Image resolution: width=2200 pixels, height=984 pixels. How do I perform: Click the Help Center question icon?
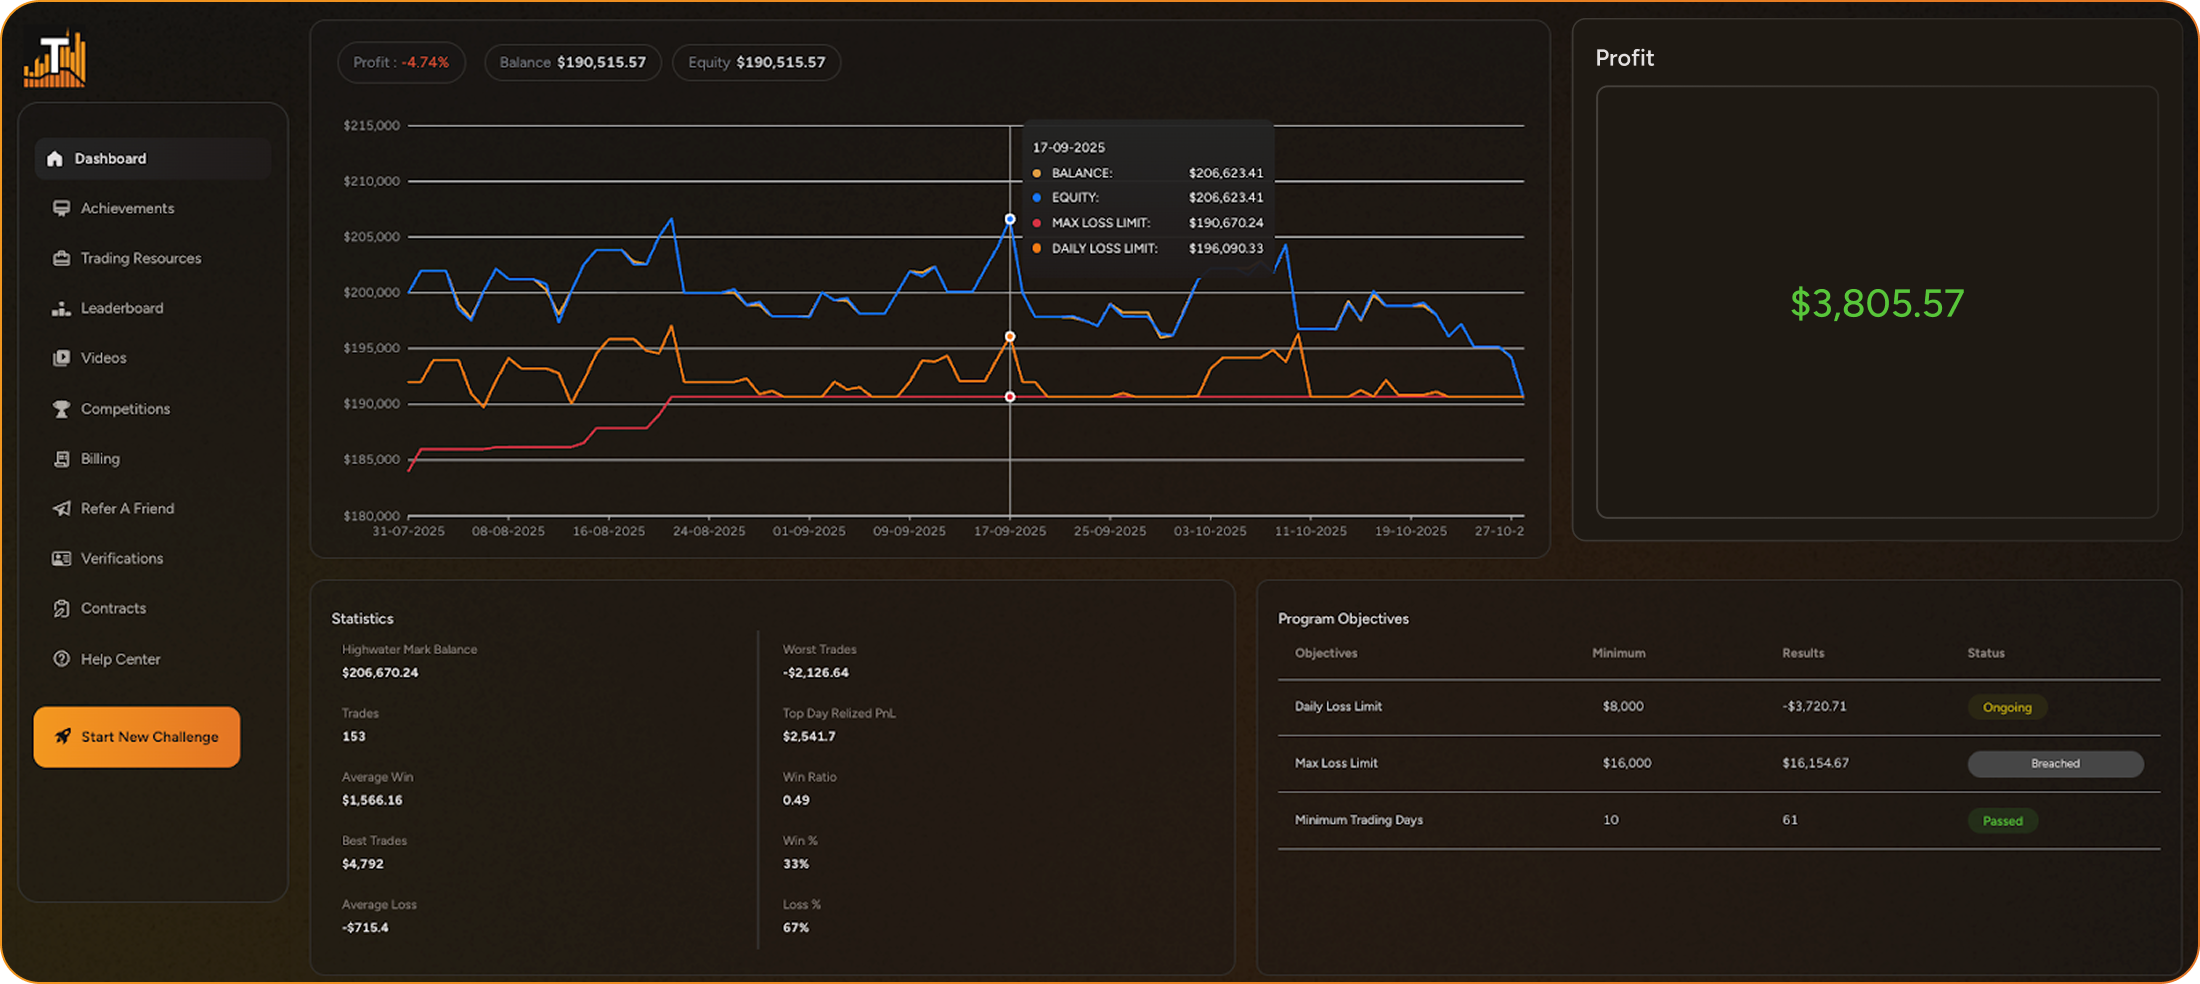[x=61, y=659]
